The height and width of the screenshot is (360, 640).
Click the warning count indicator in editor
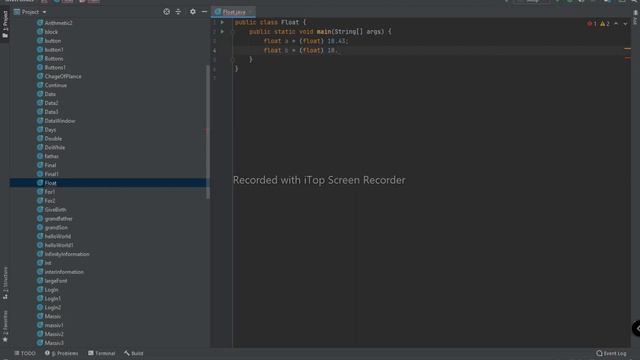pos(605,24)
